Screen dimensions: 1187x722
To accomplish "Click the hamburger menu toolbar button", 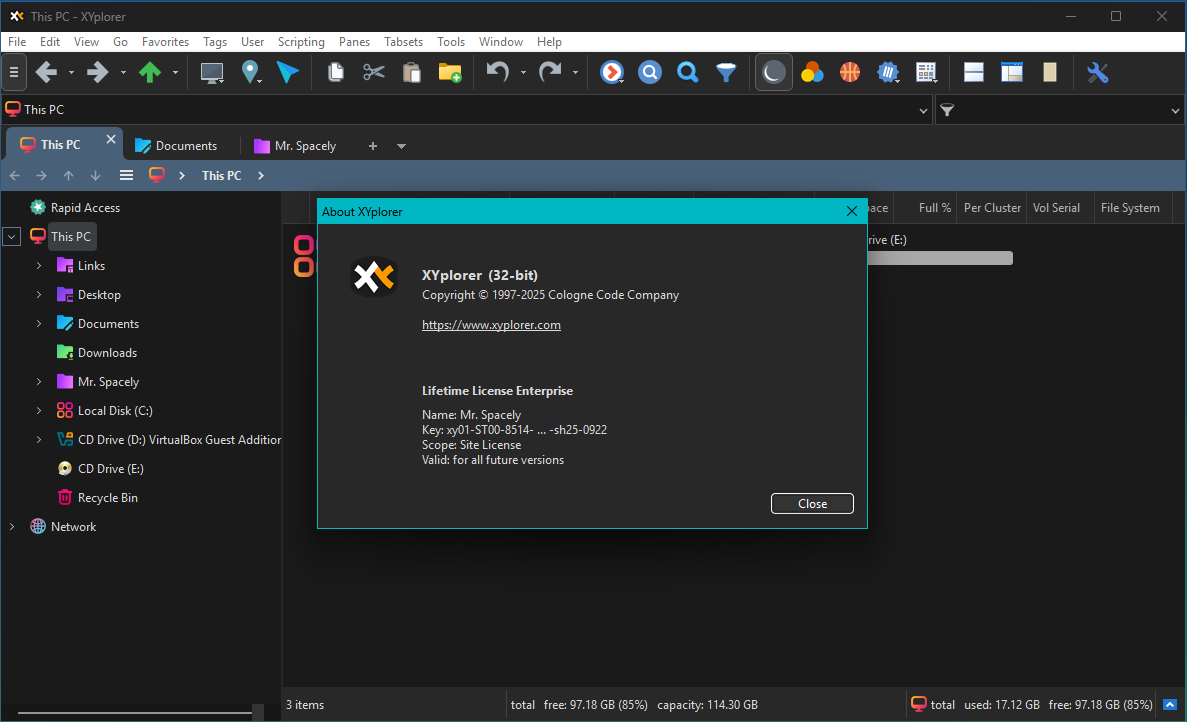I will click(14, 73).
